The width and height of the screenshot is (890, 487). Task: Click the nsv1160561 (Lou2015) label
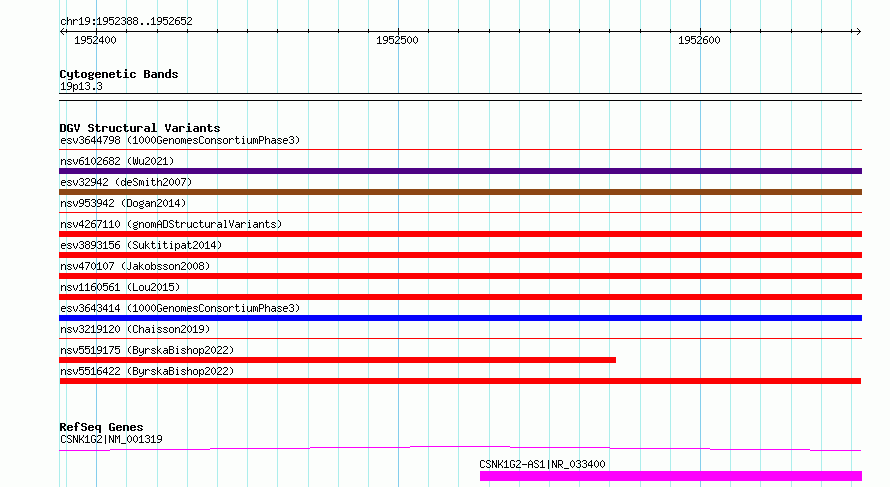click(x=120, y=287)
